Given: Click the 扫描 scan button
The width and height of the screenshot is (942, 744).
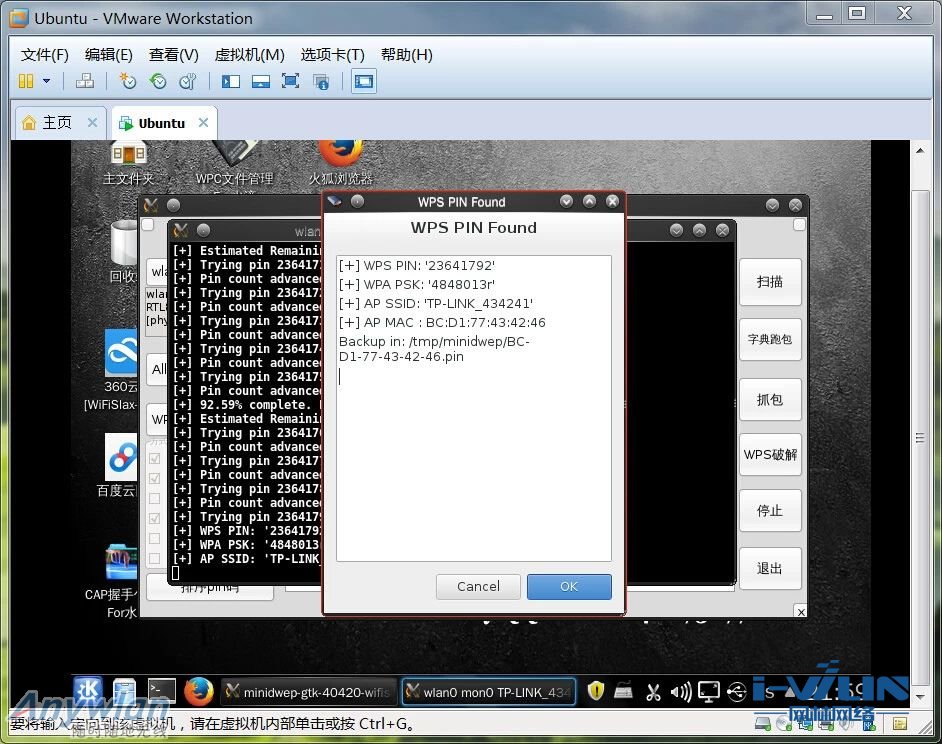Looking at the screenshot, I should pos(770,282).
